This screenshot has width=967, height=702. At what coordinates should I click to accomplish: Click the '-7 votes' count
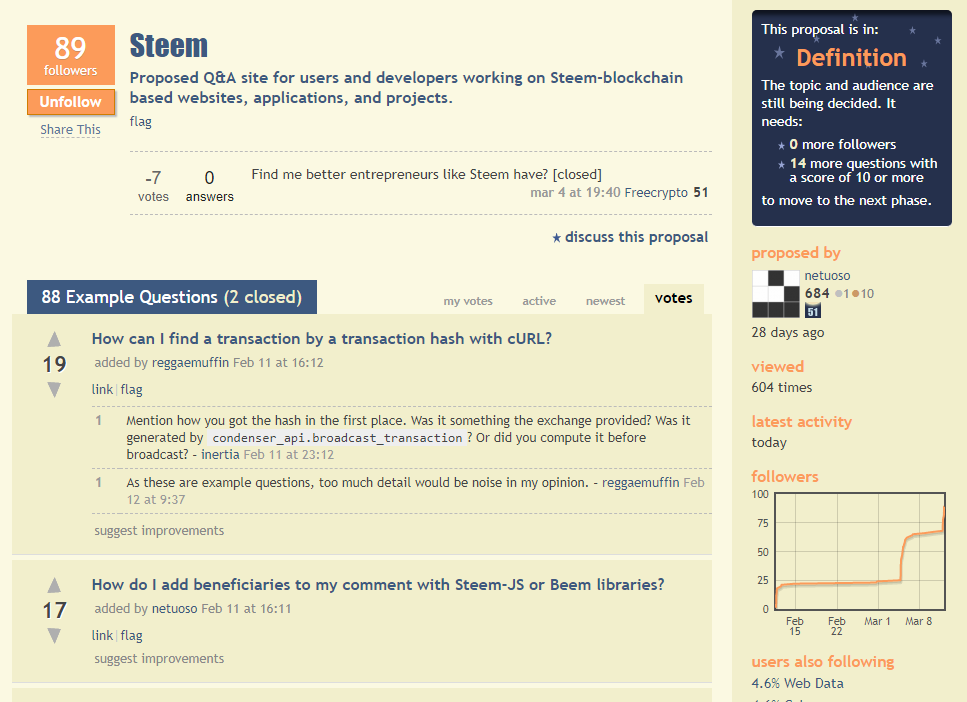153,186
